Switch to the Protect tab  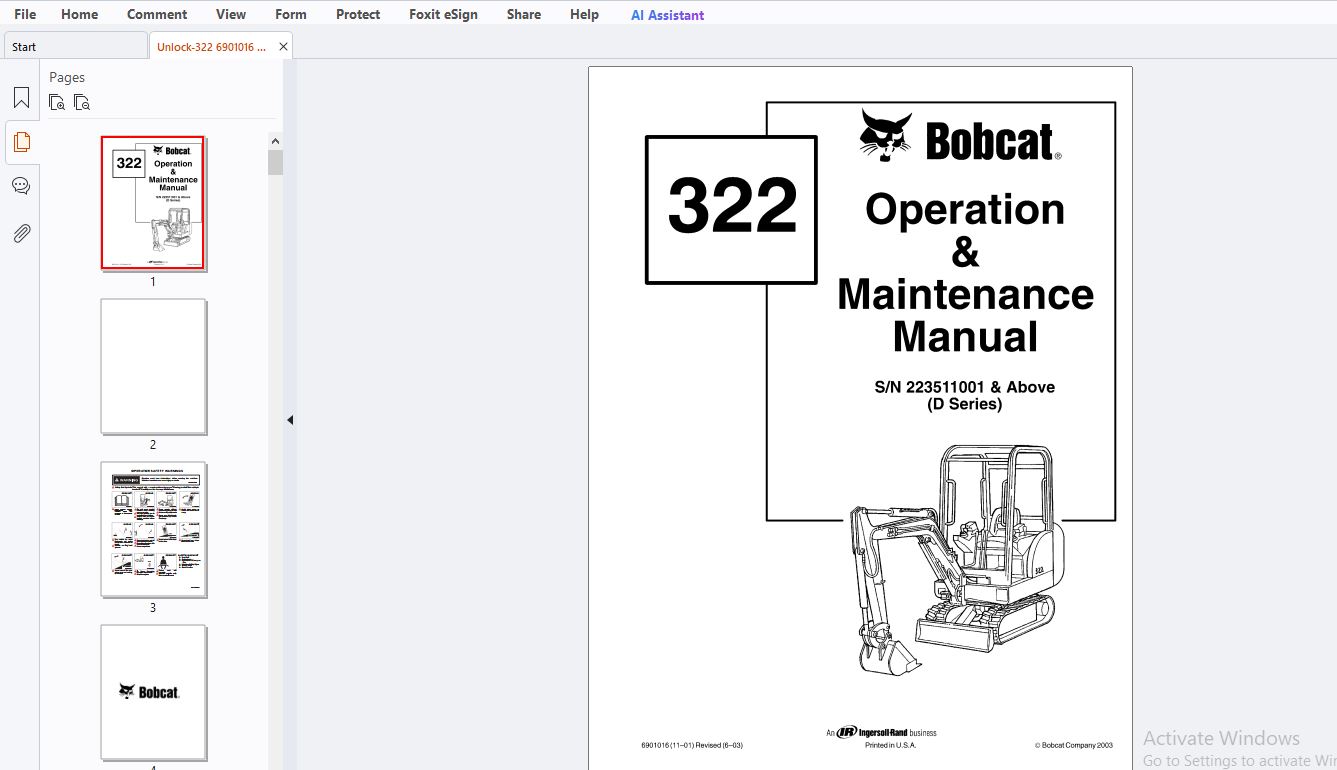click(x=358, y=14)
